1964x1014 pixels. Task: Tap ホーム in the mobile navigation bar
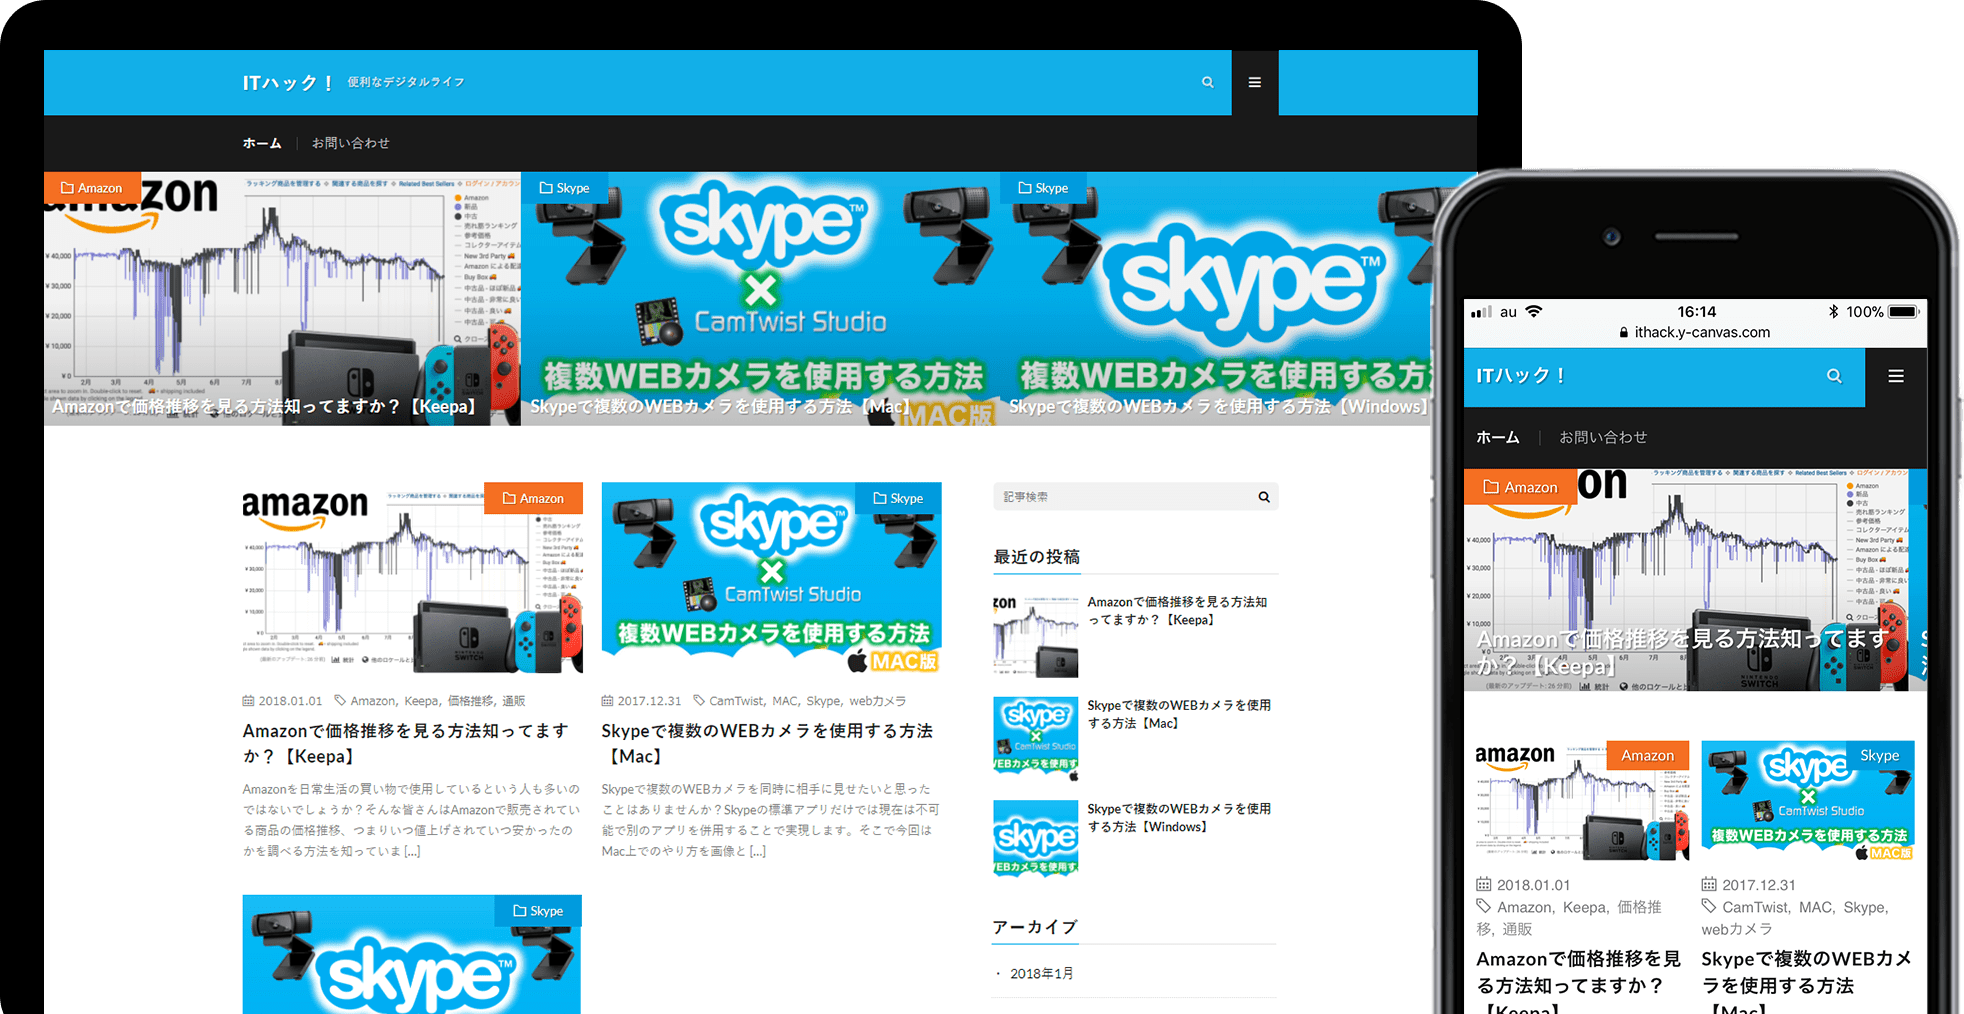click(x=1497, y=437)
